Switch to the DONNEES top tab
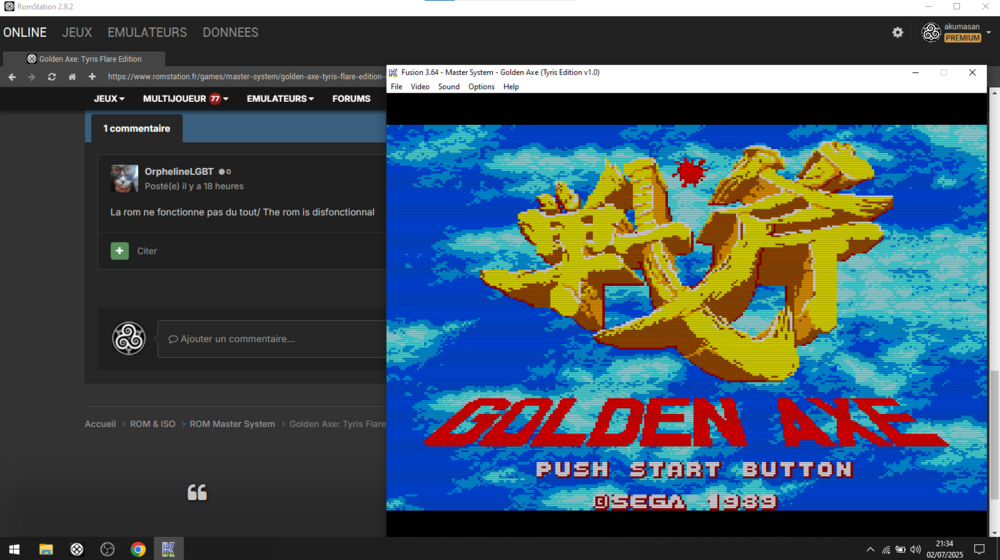The width and height of the screenshot is (1000, 560). [230, 32]
